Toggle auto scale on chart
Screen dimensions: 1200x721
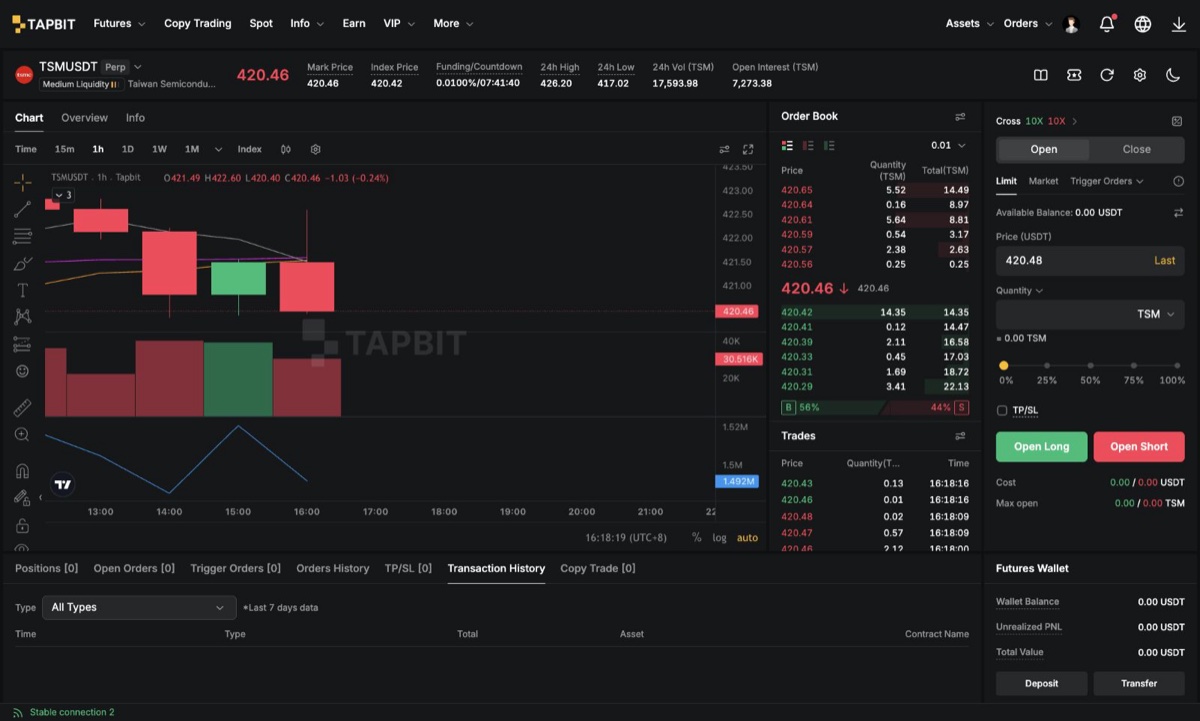[x=748, y=538]
